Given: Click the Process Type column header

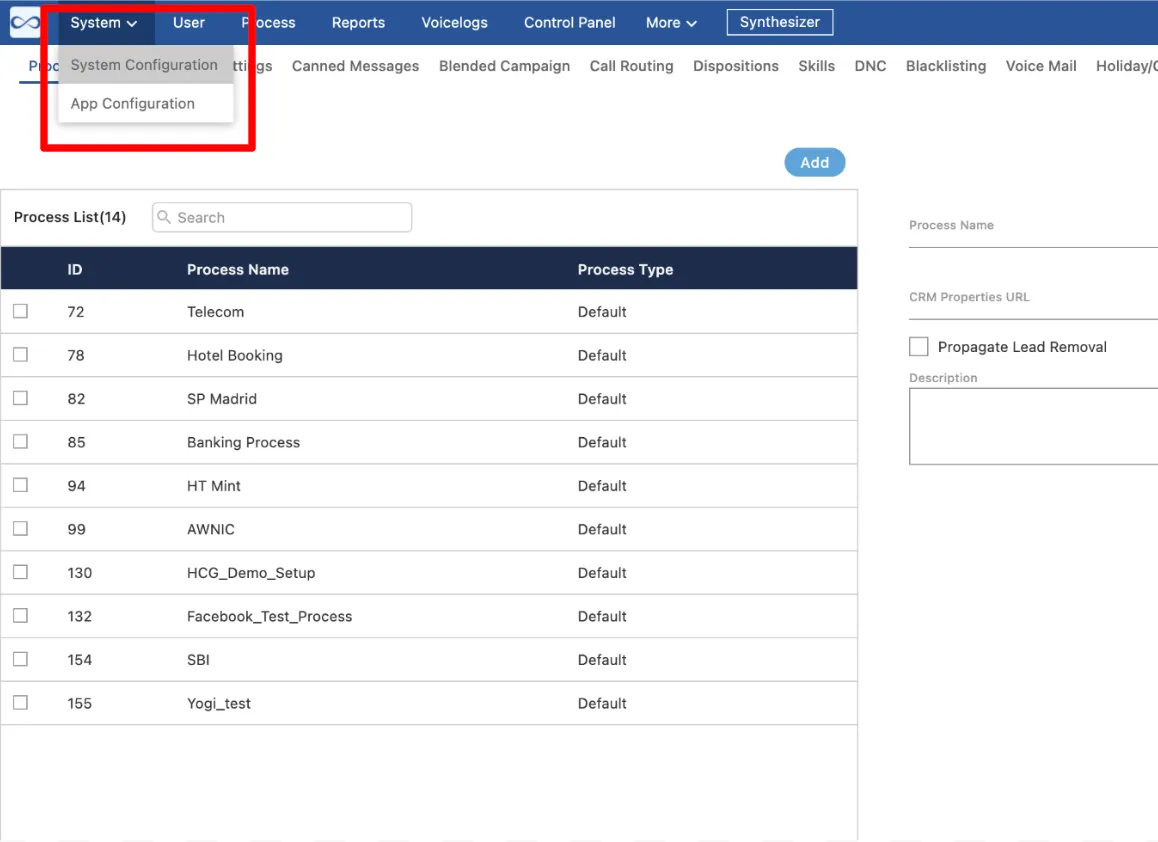Looking at the screenshot, I should click(x=626, y=270).
